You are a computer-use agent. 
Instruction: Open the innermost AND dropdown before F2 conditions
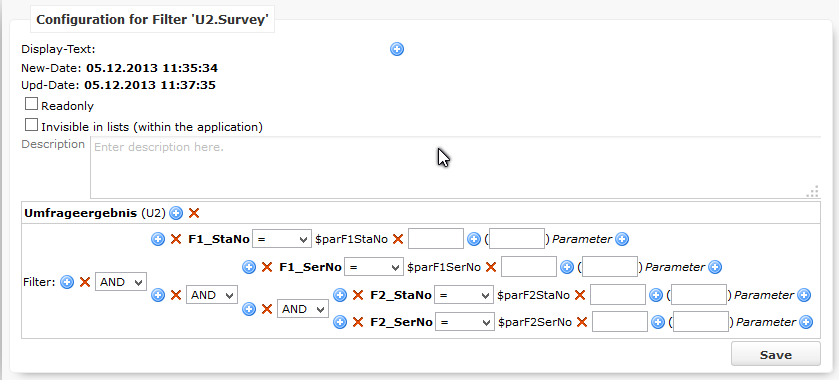point(302,309)
